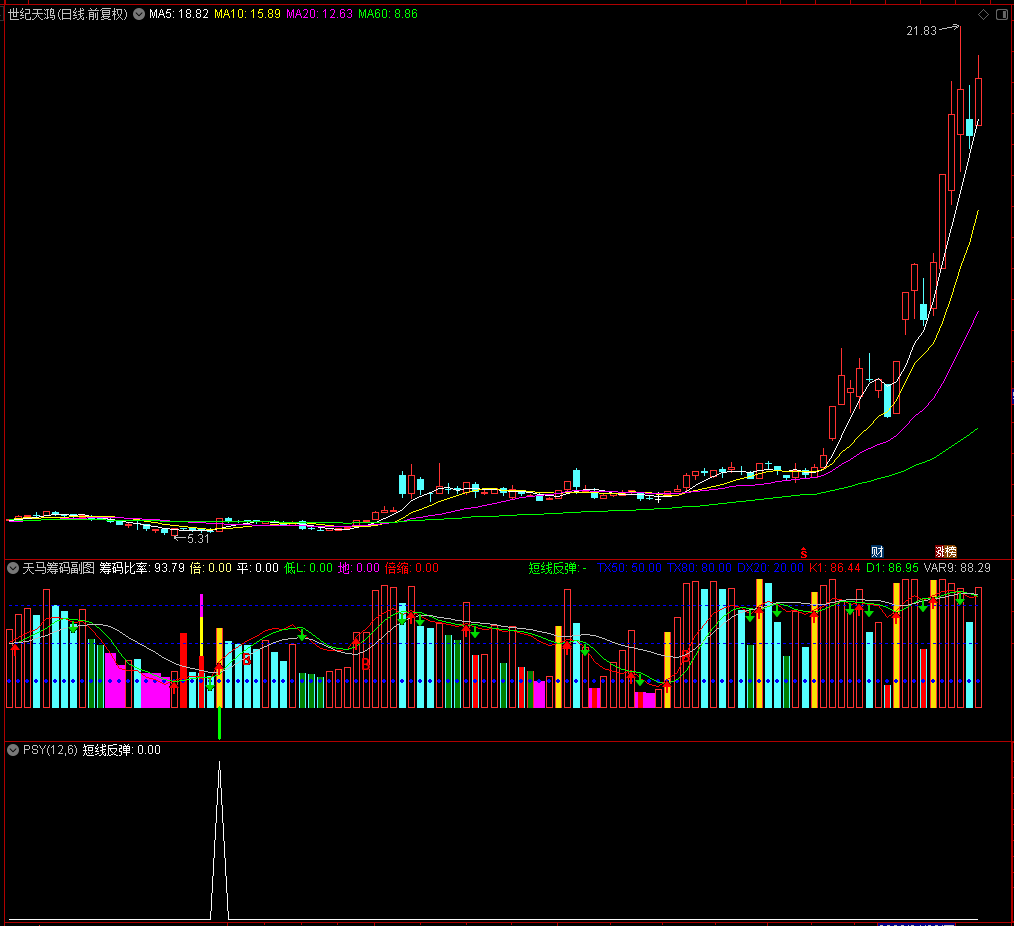Toggle the side panel layout icon

(1002, 14)
